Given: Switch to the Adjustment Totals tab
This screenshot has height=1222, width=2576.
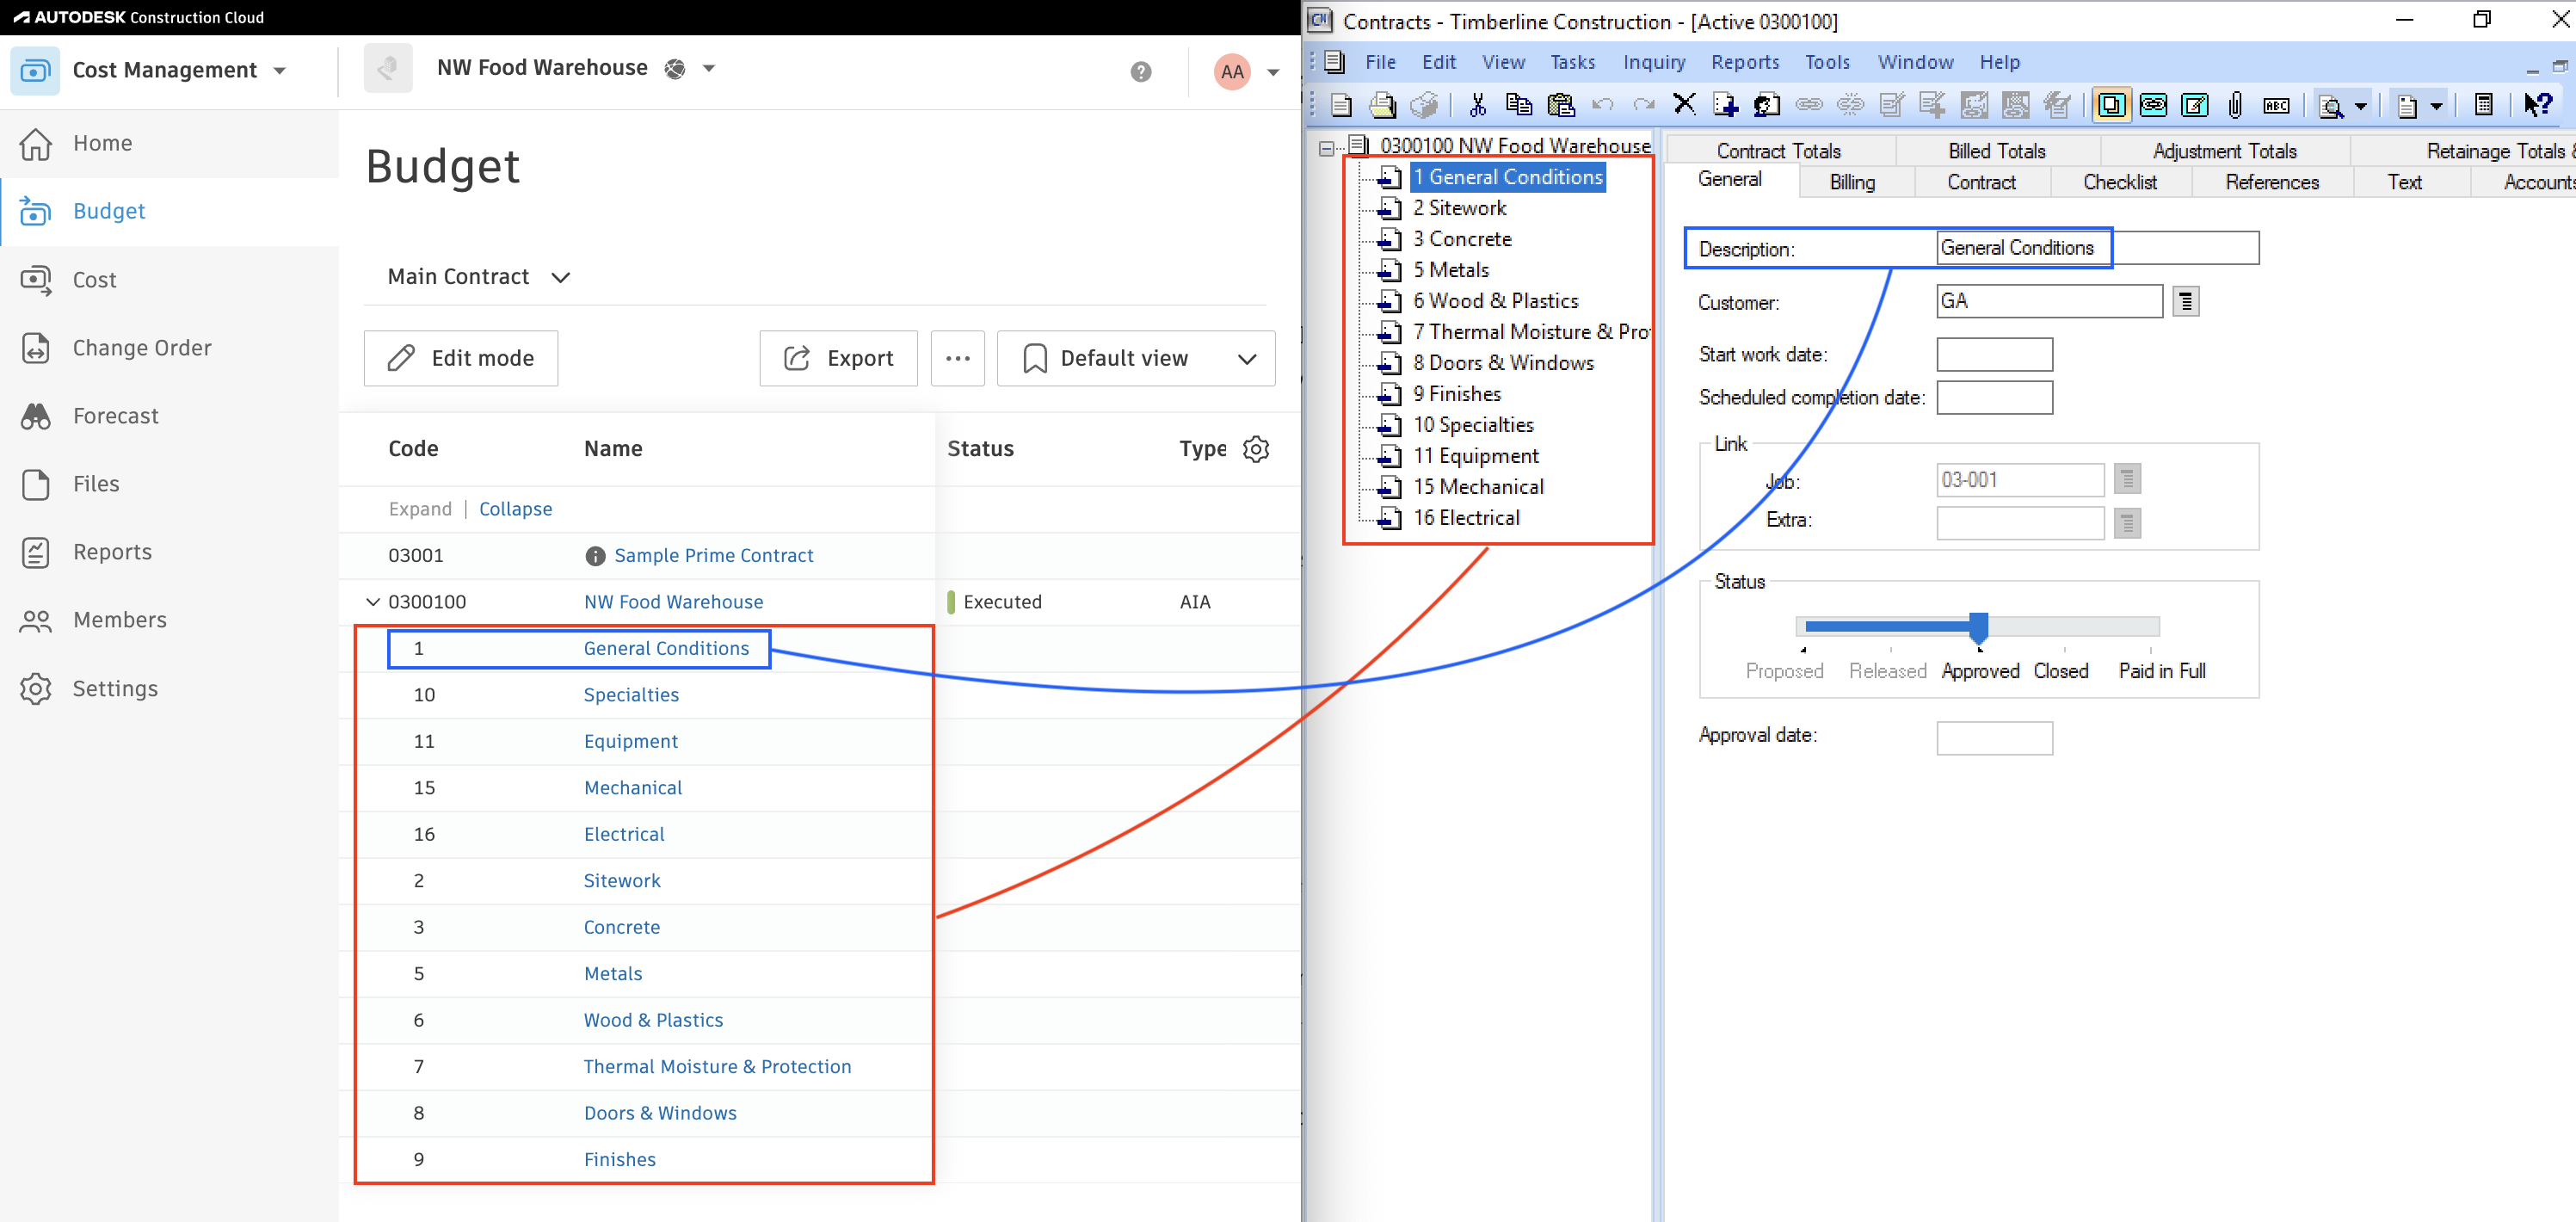Looking at the screenshot, I should 2225,151.
